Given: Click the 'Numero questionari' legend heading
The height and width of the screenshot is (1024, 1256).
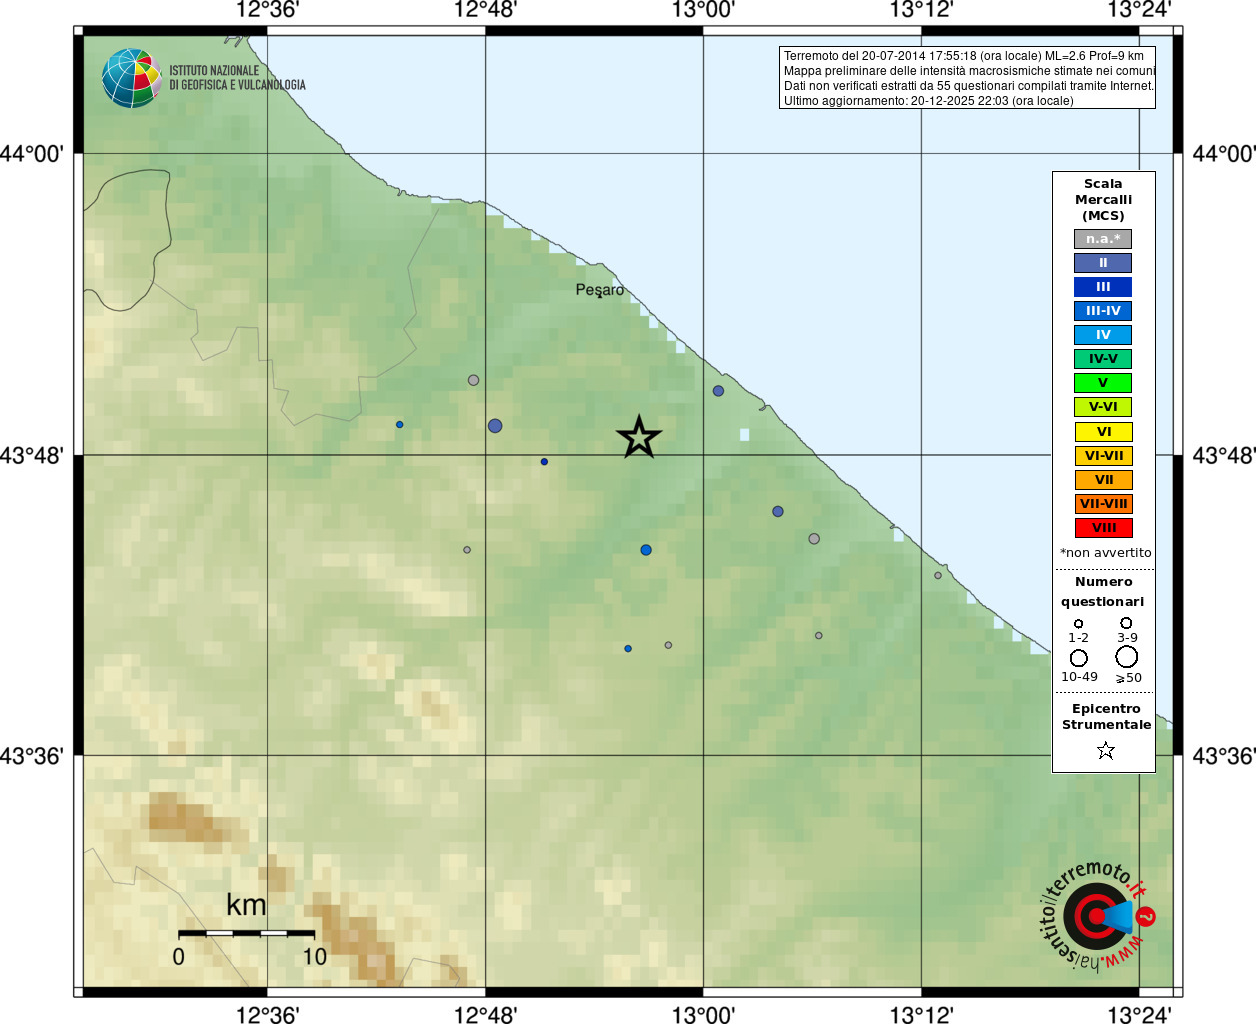Looking at the screenshot, I should (x=1103, y=592).
